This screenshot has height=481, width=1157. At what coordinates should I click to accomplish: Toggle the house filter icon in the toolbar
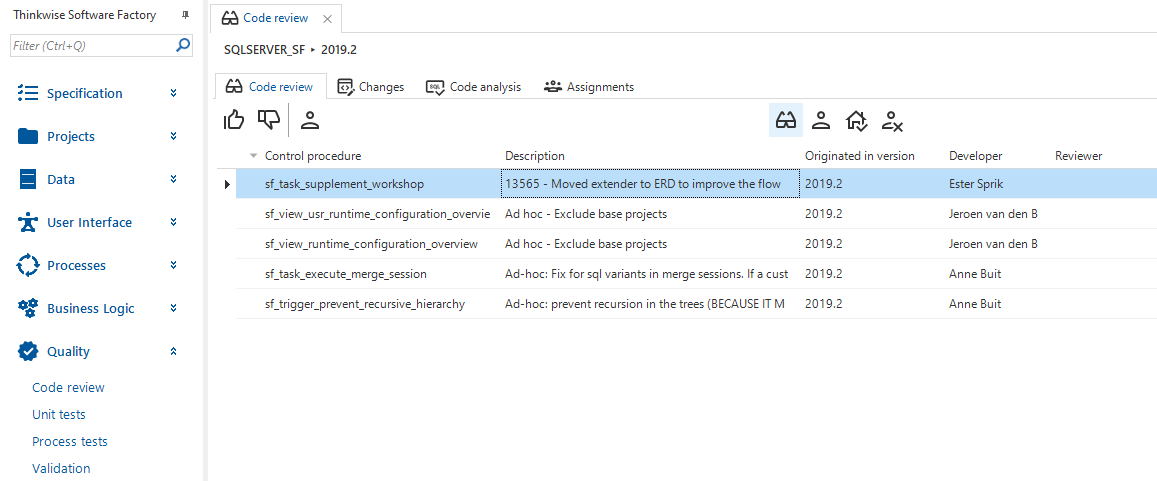[x=856, y=121]
